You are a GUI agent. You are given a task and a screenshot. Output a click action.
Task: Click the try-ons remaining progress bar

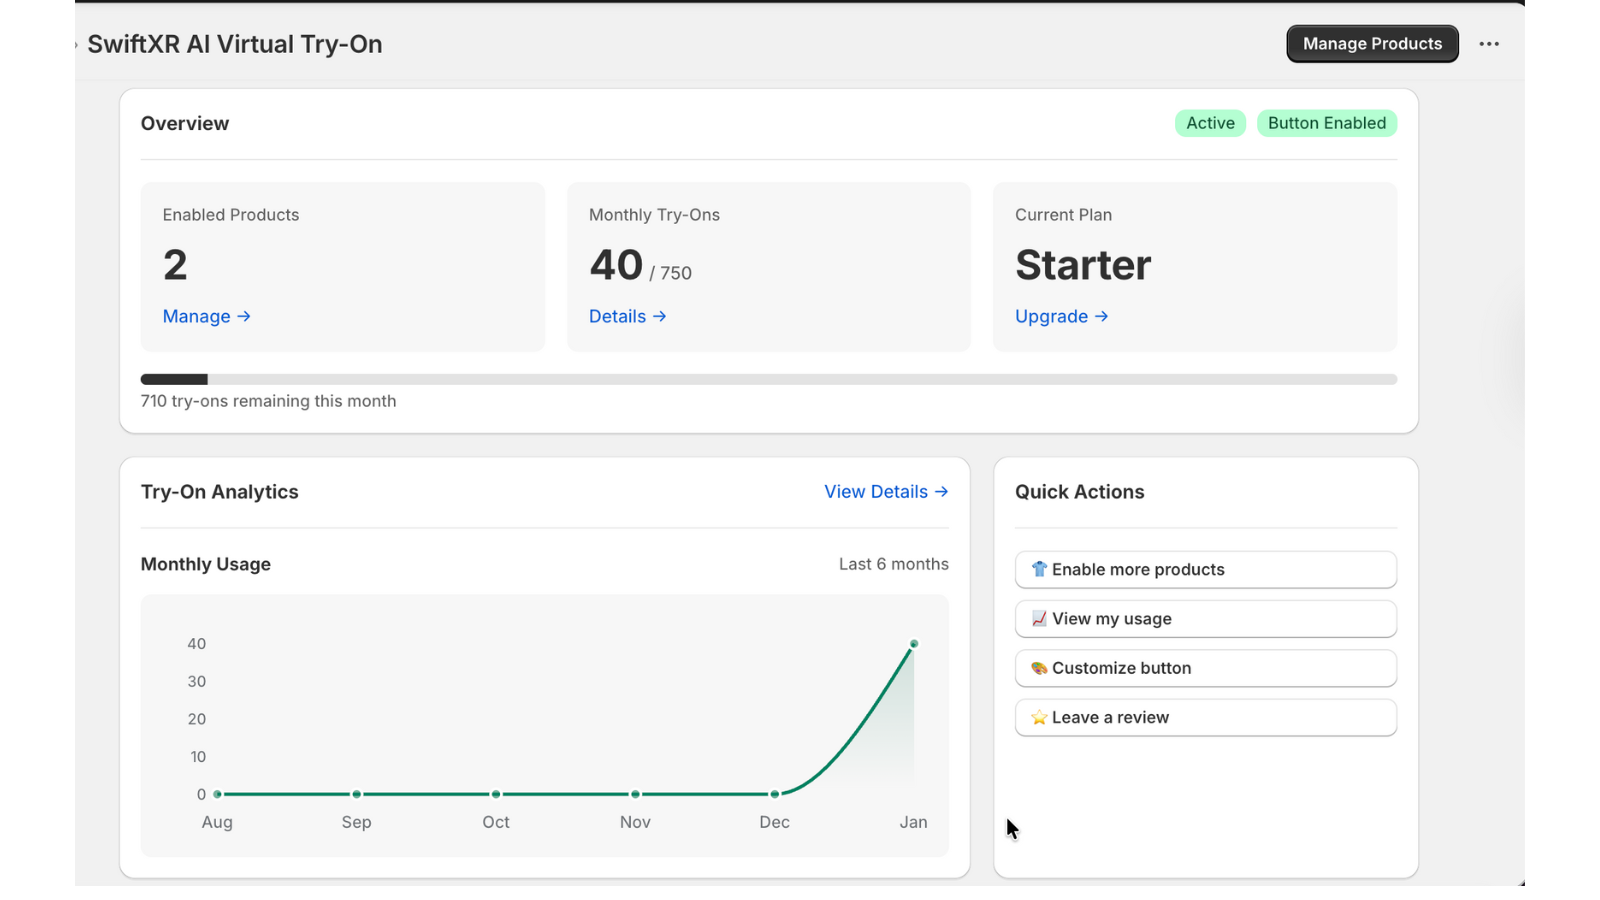pyautogui.click(x=768, y=379)
